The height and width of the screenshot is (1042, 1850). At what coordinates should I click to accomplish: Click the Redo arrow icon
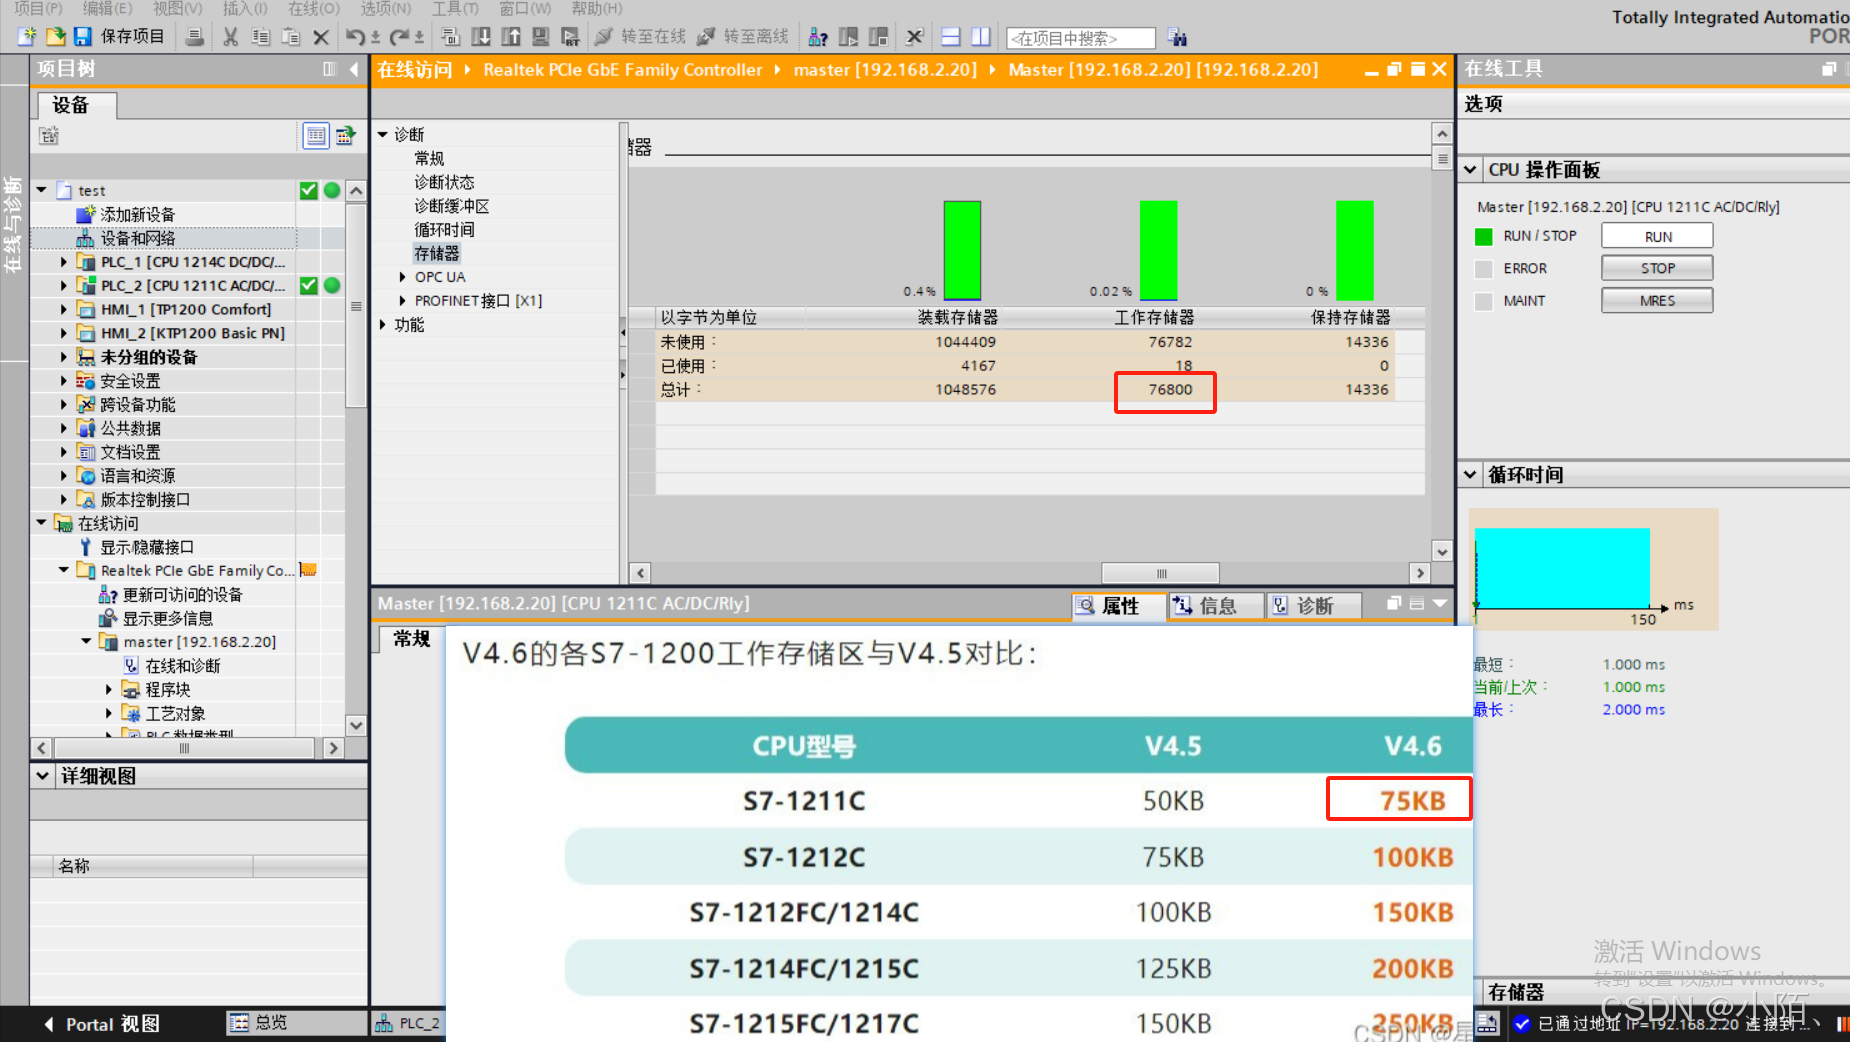tap(399, 37)
